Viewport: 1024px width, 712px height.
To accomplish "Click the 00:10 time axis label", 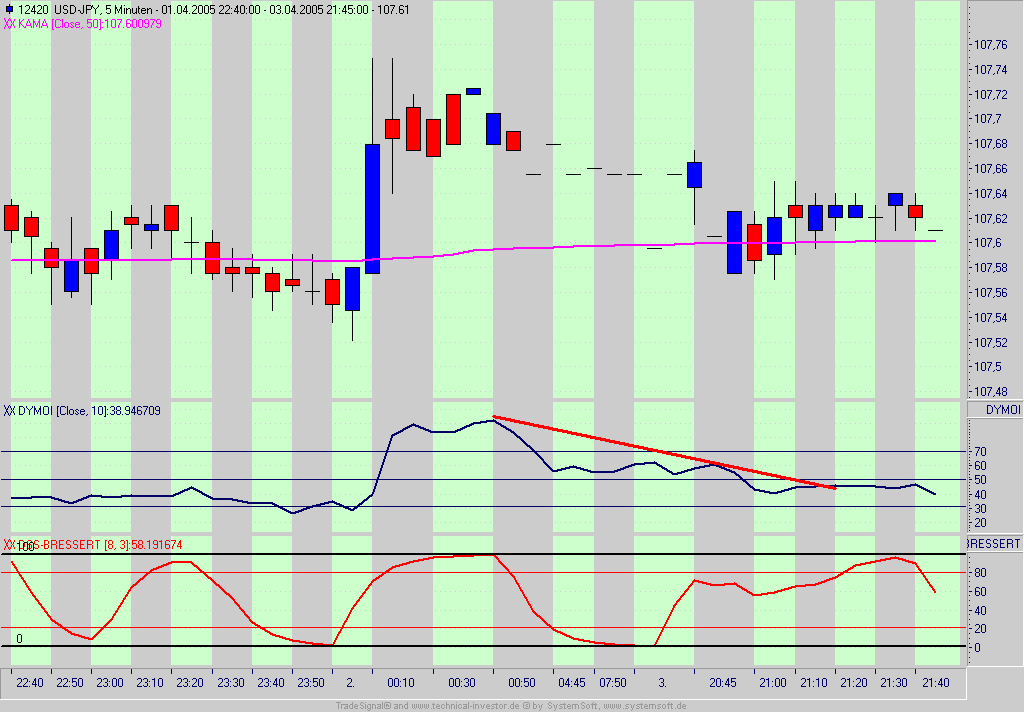I will [401, 683].
